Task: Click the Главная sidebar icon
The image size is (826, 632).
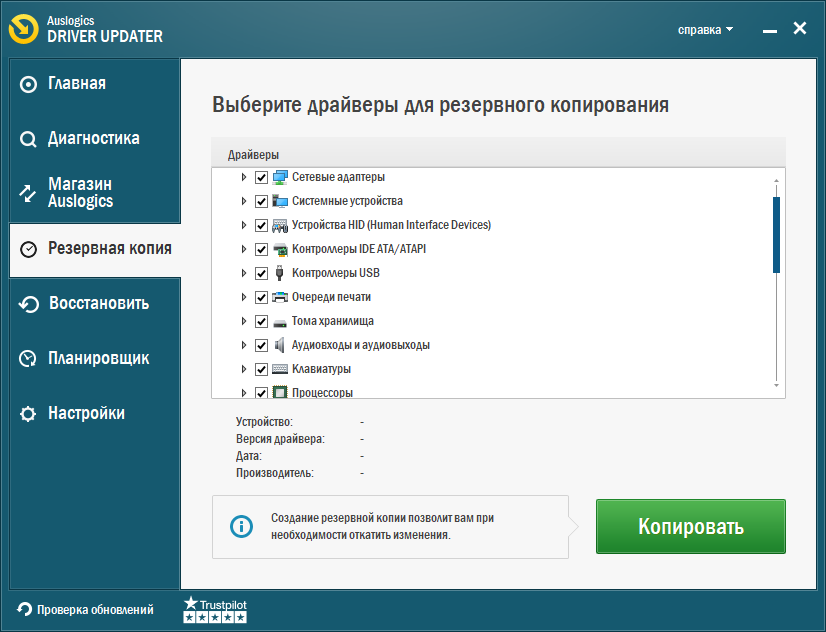Action: (29, 84)
